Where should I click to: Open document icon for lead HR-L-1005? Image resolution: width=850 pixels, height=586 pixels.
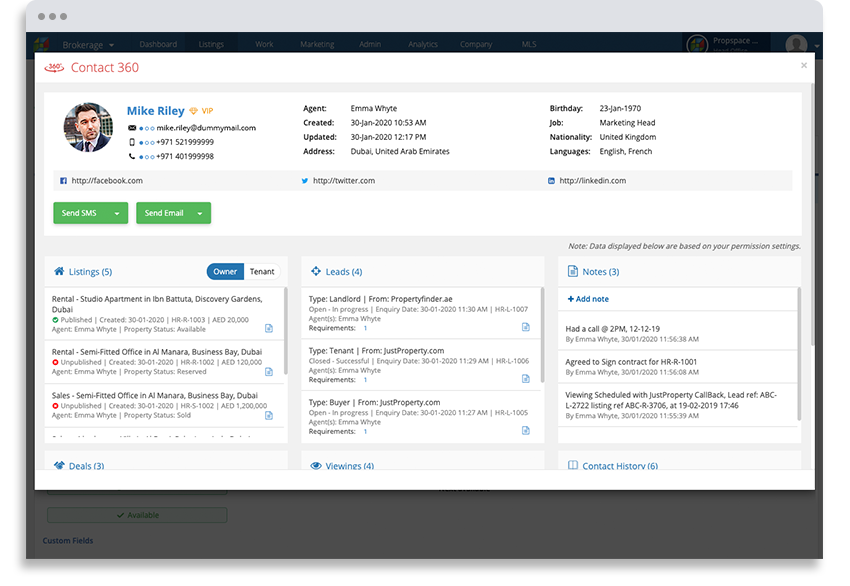[x=526, y=430]
